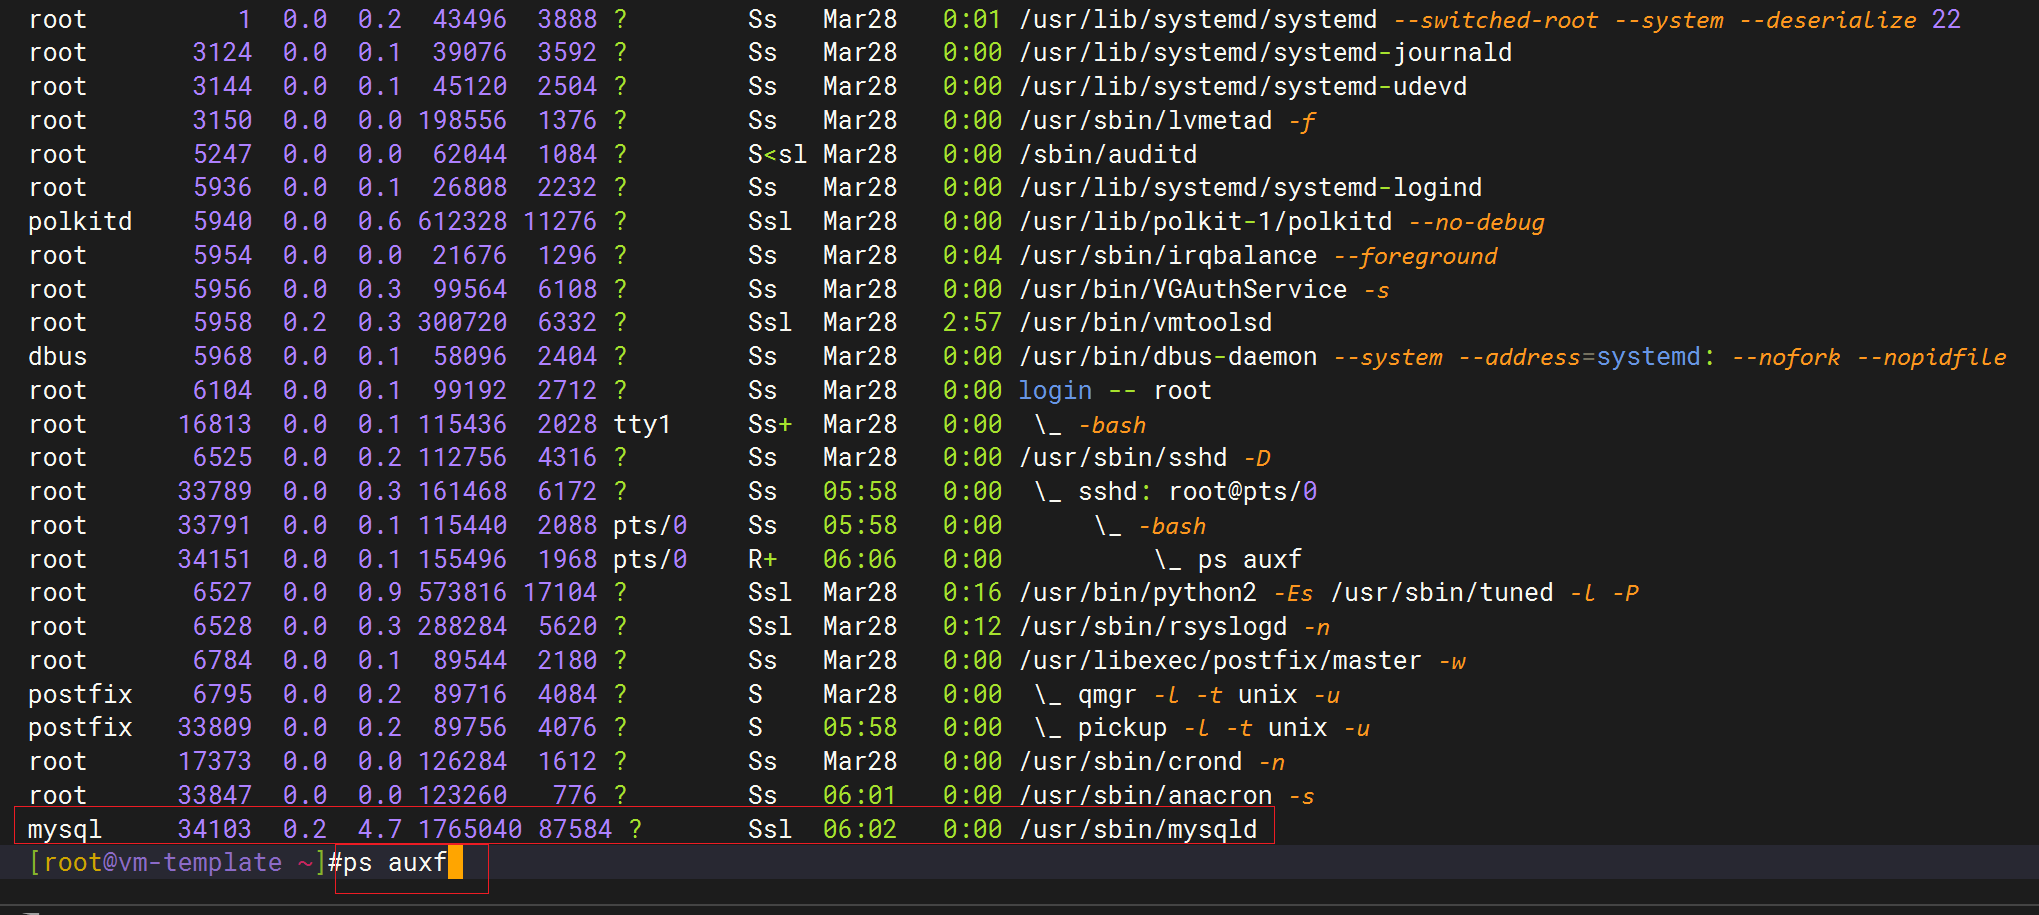Select '/usr/bin/VGAuthService' text
Viewport: 2039px width, 915px height.
pos(1183,289)
